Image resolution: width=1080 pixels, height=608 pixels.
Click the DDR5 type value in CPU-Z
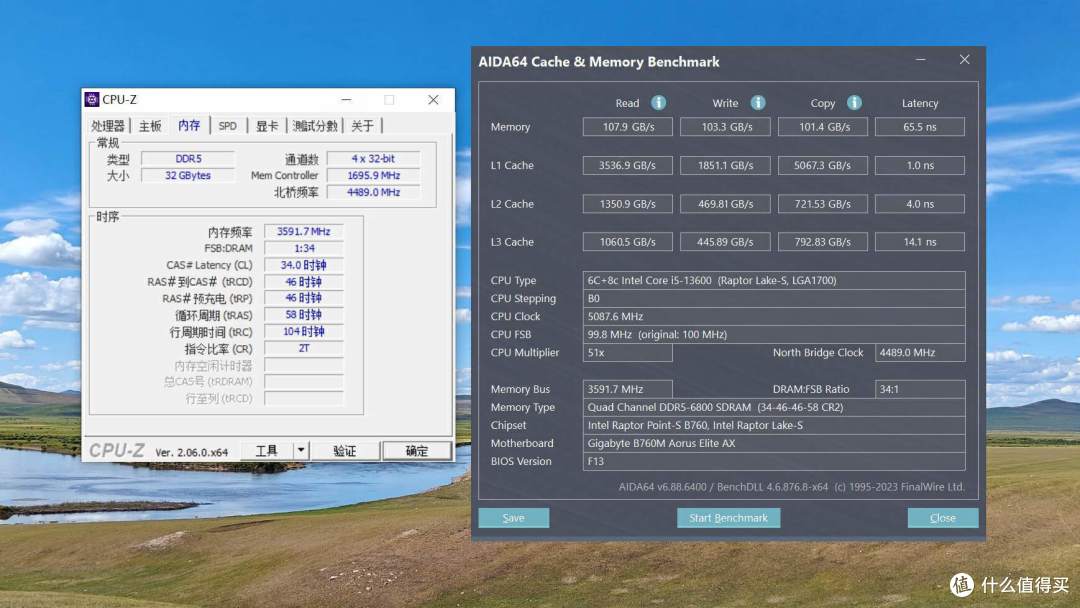(x=188, y=158)
